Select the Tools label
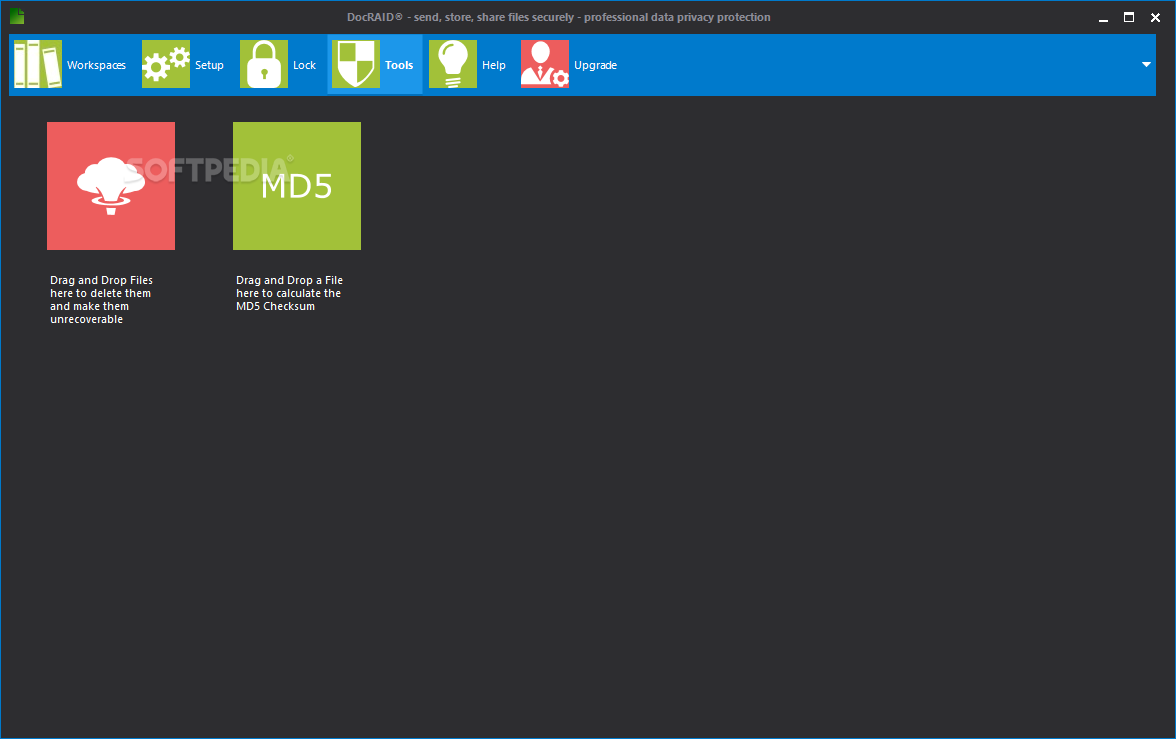The width and height of the screenshot is (1176, 739). coord(399,65)
